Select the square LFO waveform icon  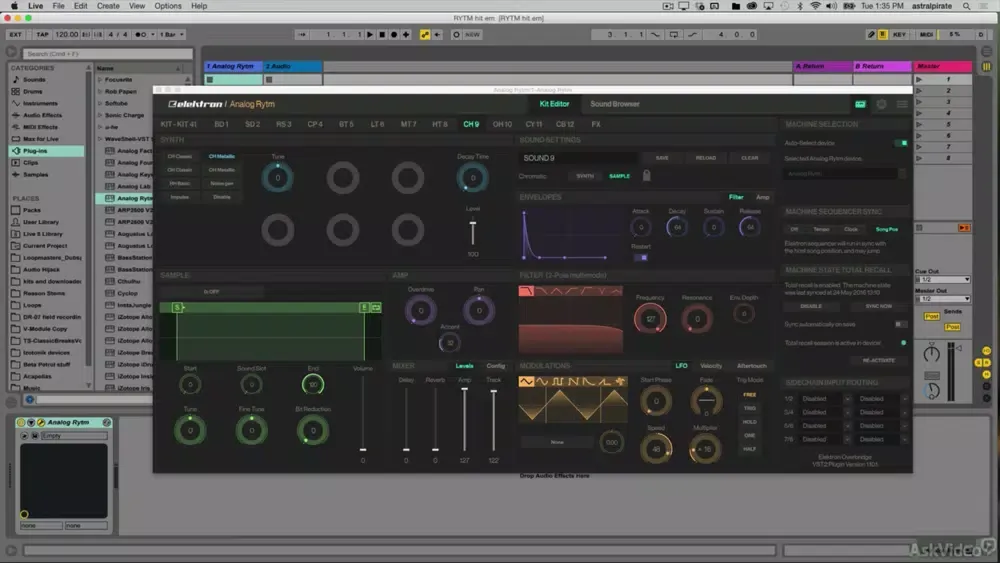[558, 381]
